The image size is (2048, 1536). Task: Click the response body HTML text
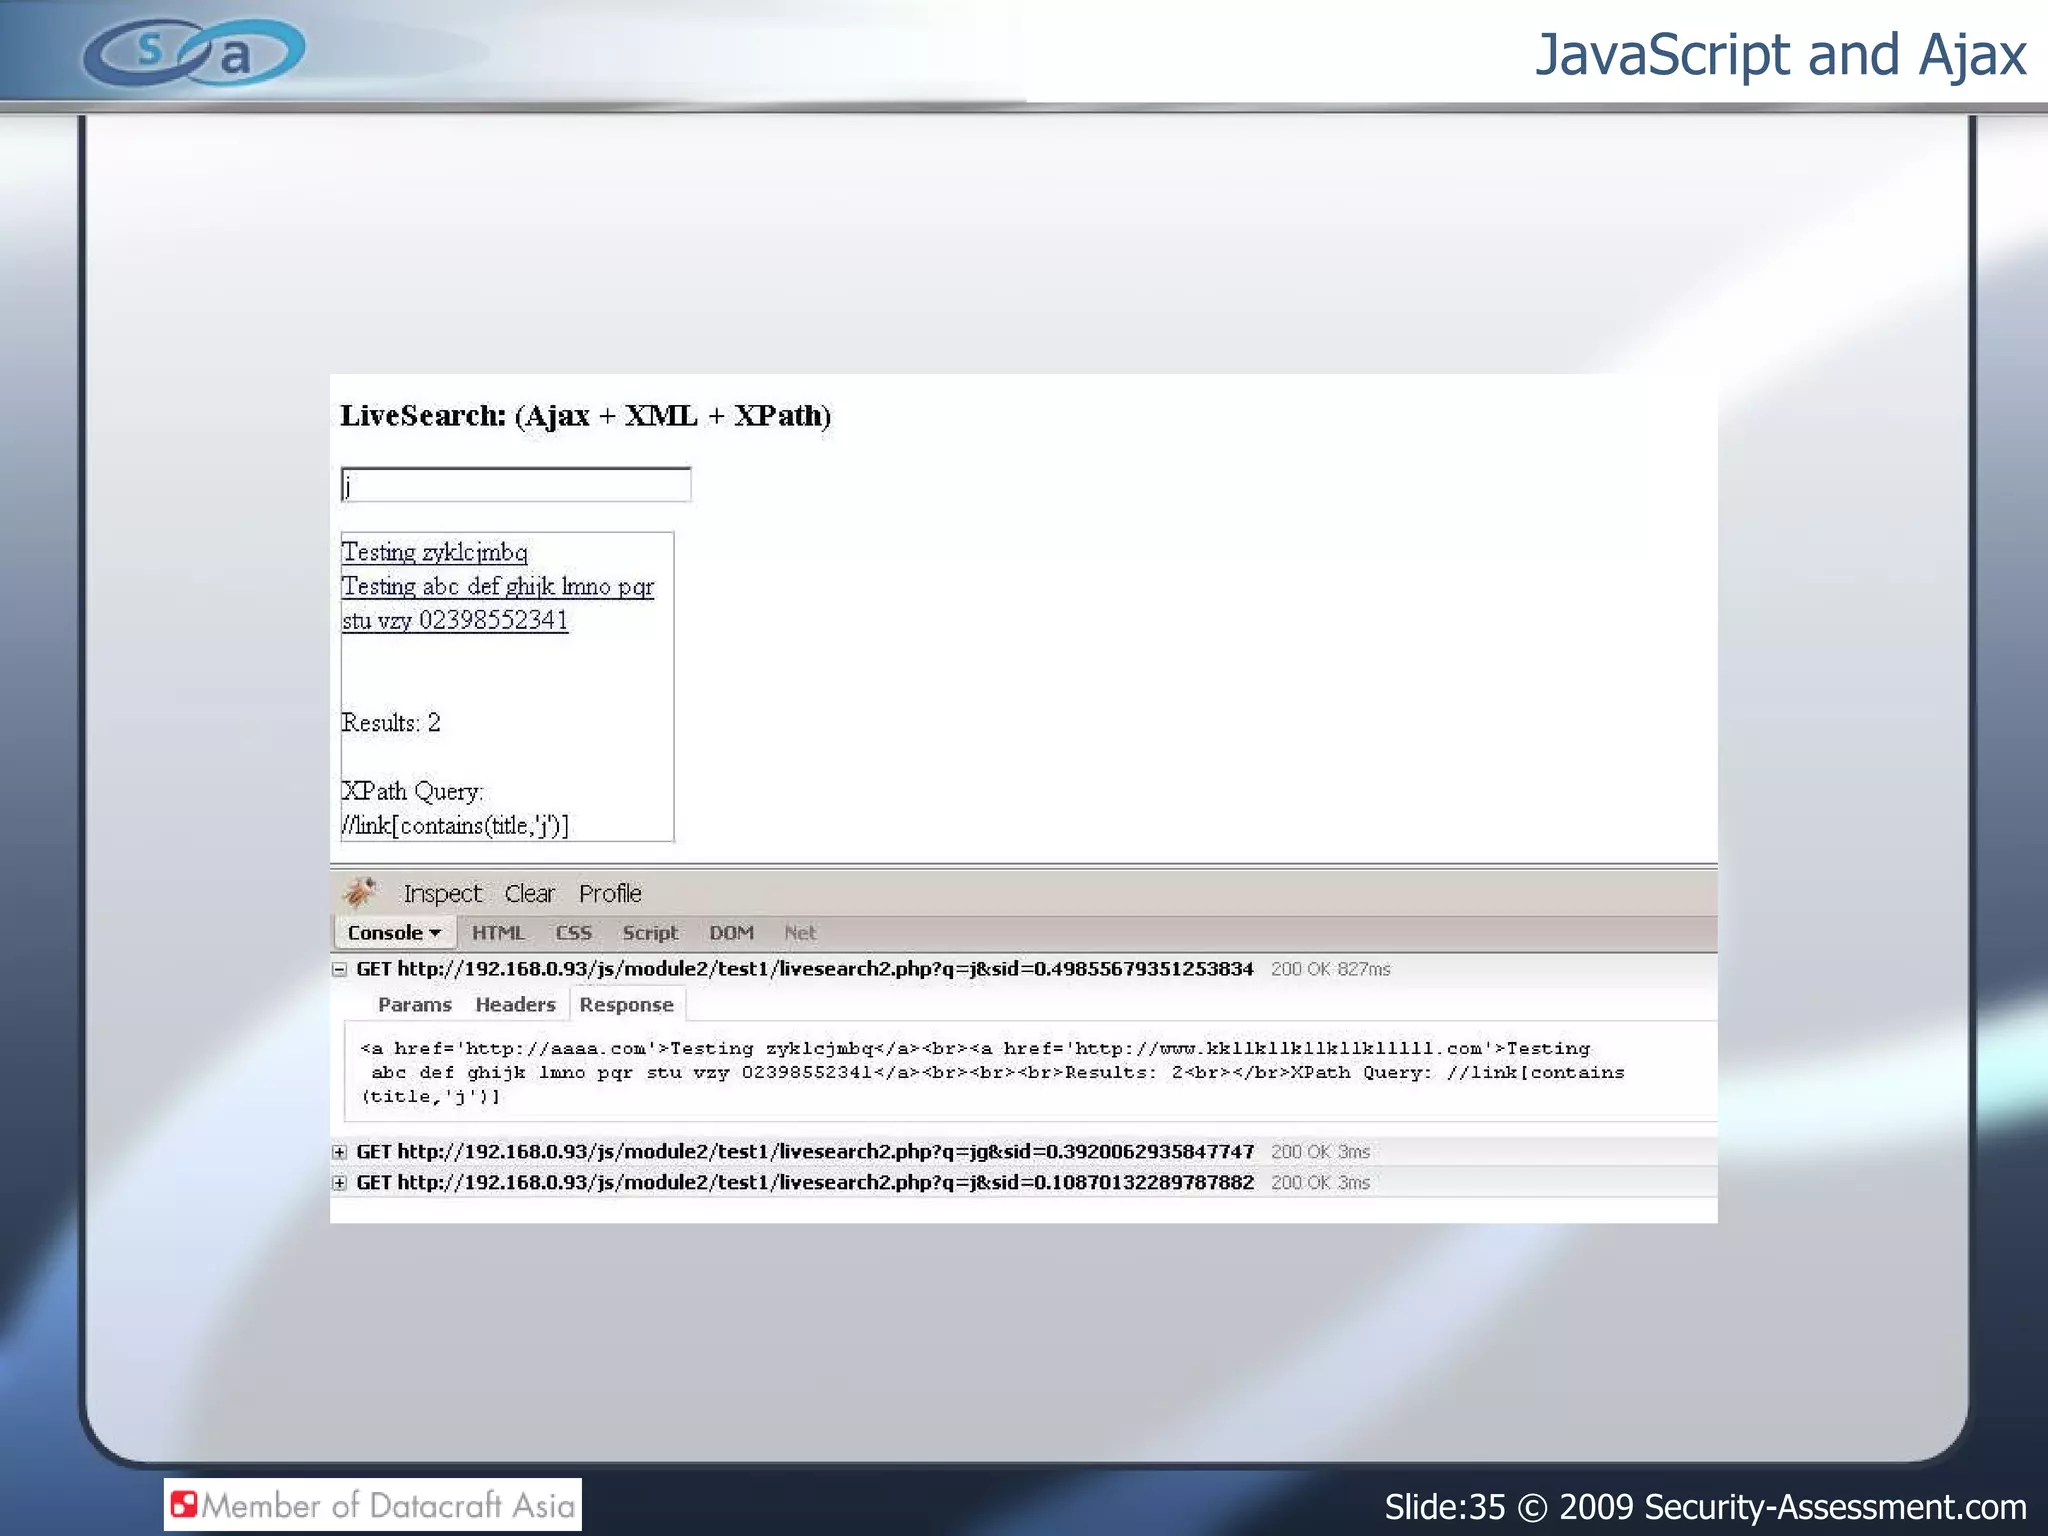click(x=992, y=1072)
